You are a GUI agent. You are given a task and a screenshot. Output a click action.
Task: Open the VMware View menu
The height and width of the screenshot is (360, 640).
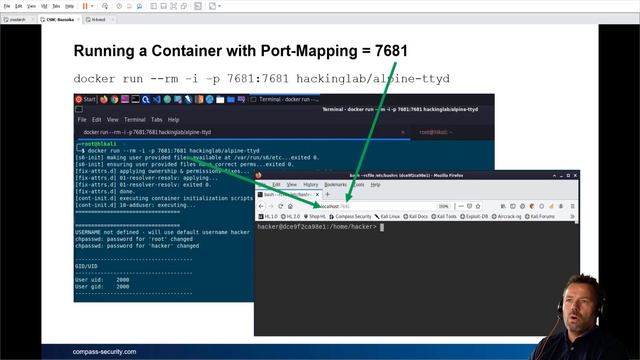coord(31,6)
